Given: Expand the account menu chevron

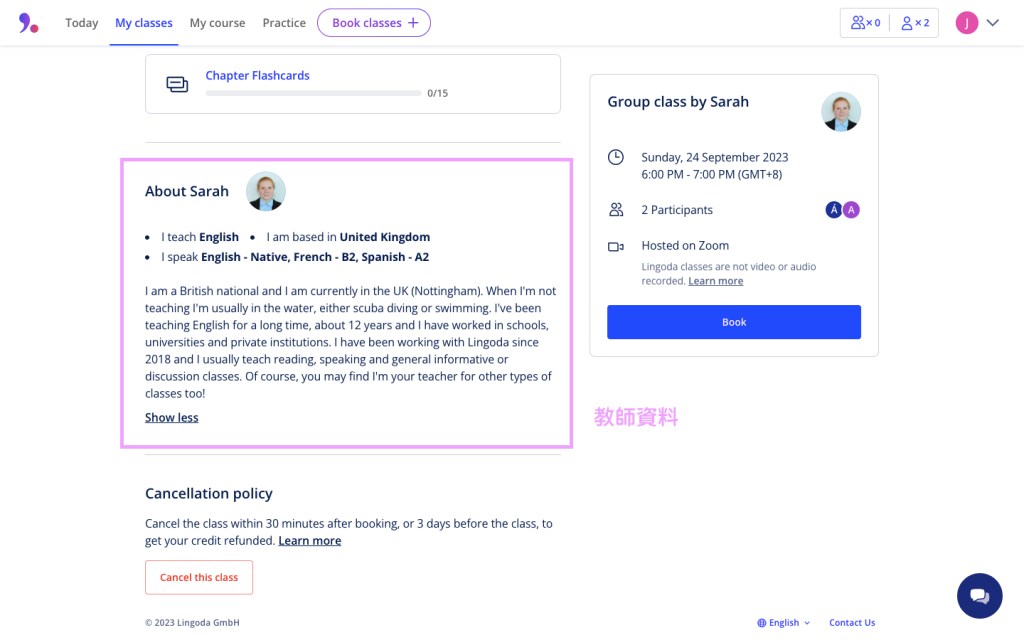Looking at the screenshot, I should [x=993, y=23].
